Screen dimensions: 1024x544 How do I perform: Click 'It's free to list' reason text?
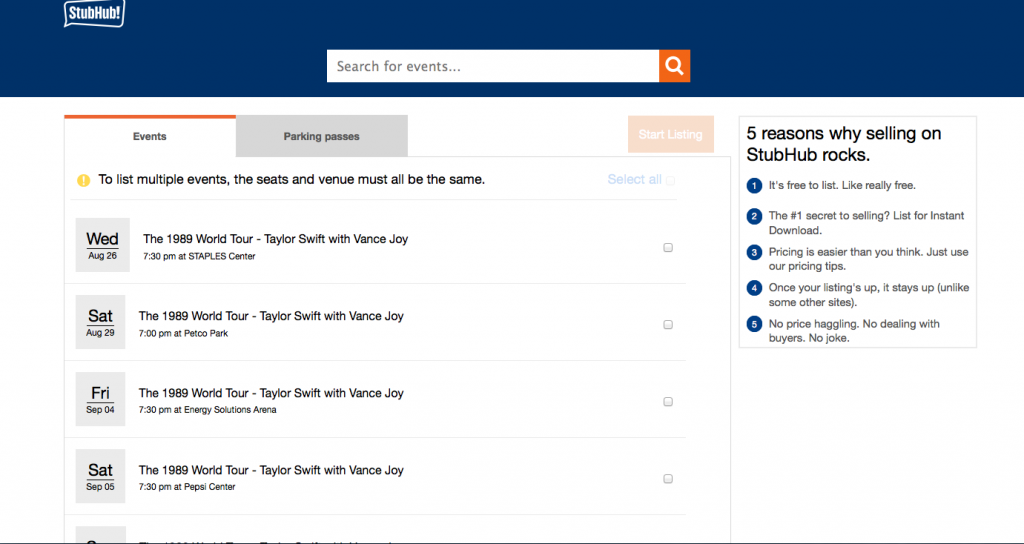click(842, 185)
